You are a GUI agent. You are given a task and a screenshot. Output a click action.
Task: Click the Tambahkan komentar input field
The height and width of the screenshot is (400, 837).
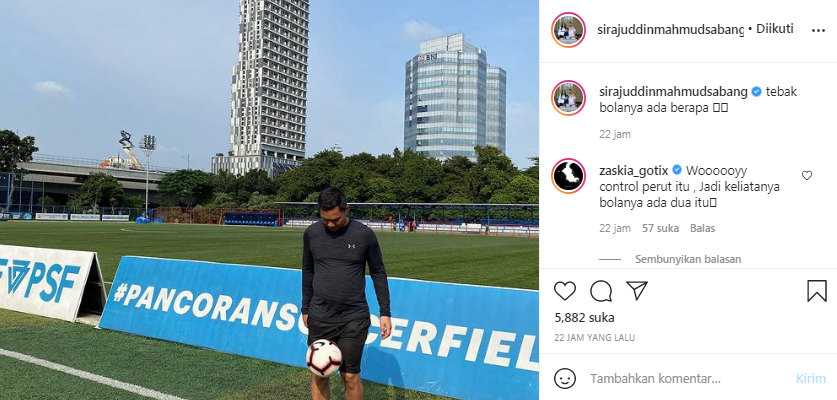689,379
